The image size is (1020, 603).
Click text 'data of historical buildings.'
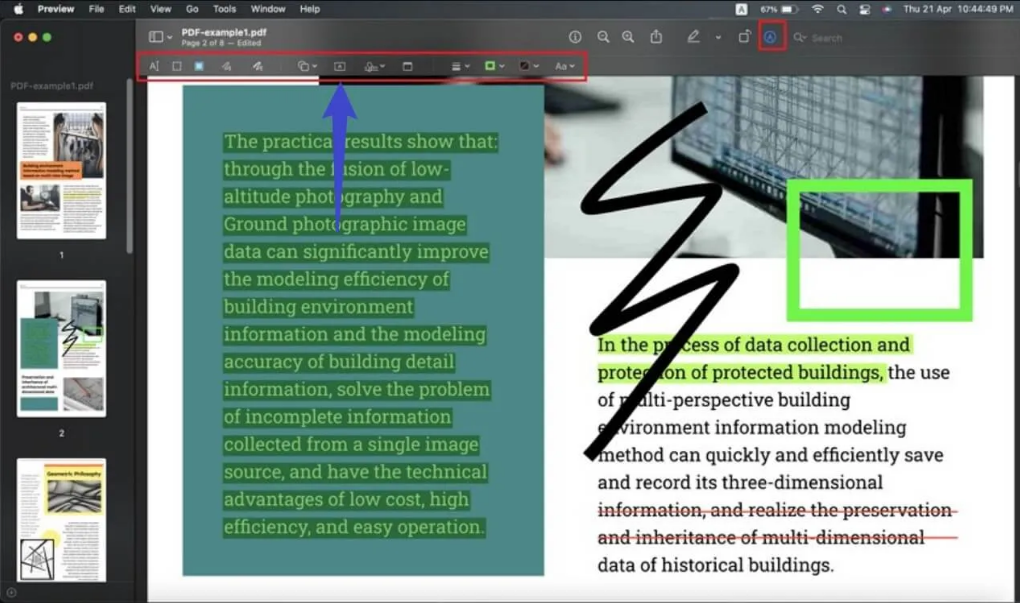(716, 565)
